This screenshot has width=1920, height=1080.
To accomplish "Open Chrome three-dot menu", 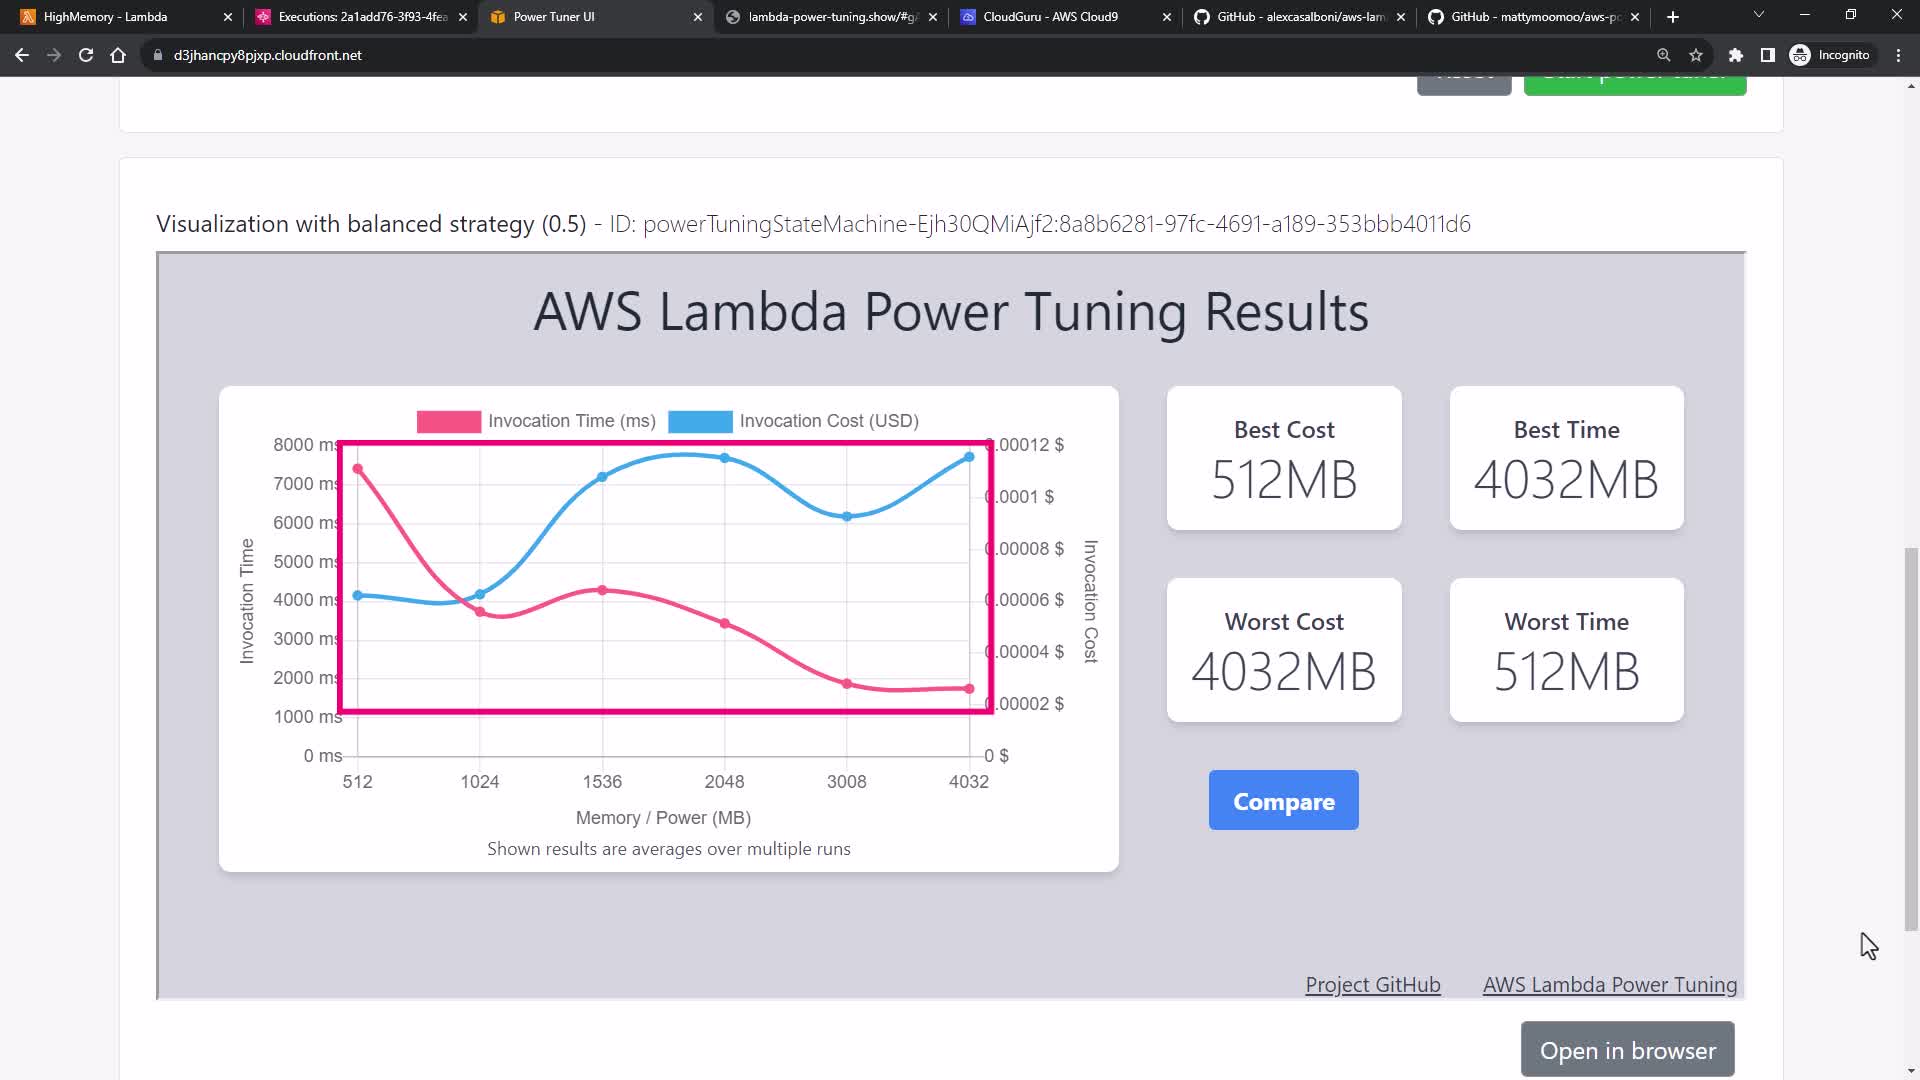I will (1898, 55).
